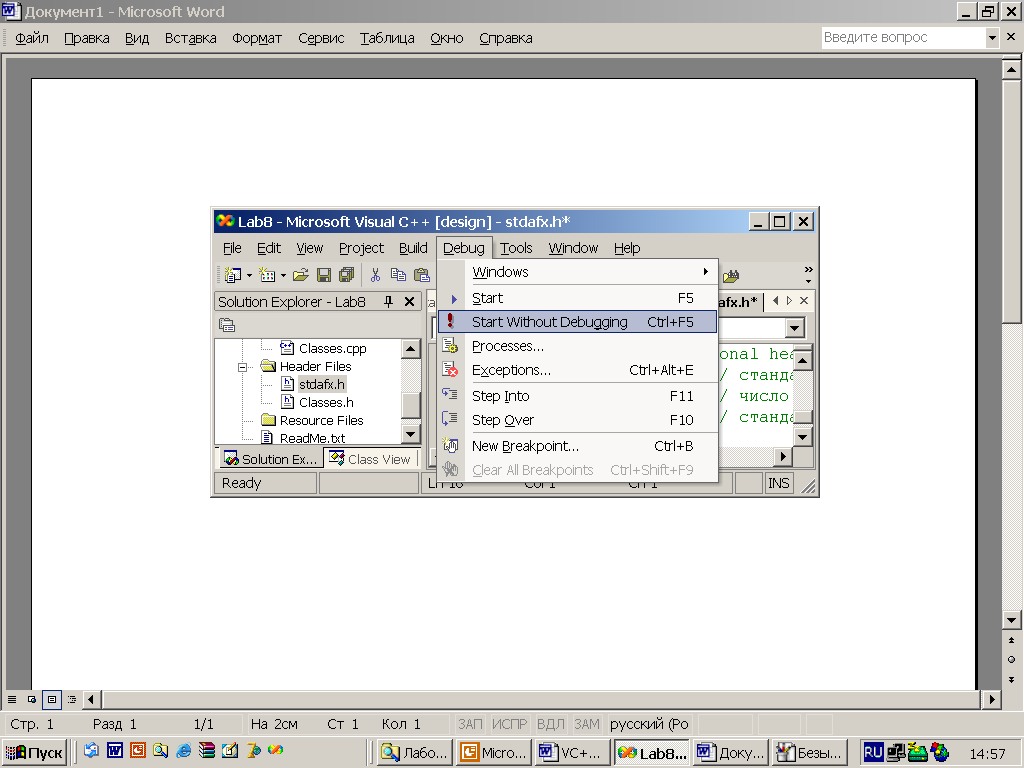Click the editor tab scroll right arrow
This screenshot has width=1024, height=768.
[790, 300]
